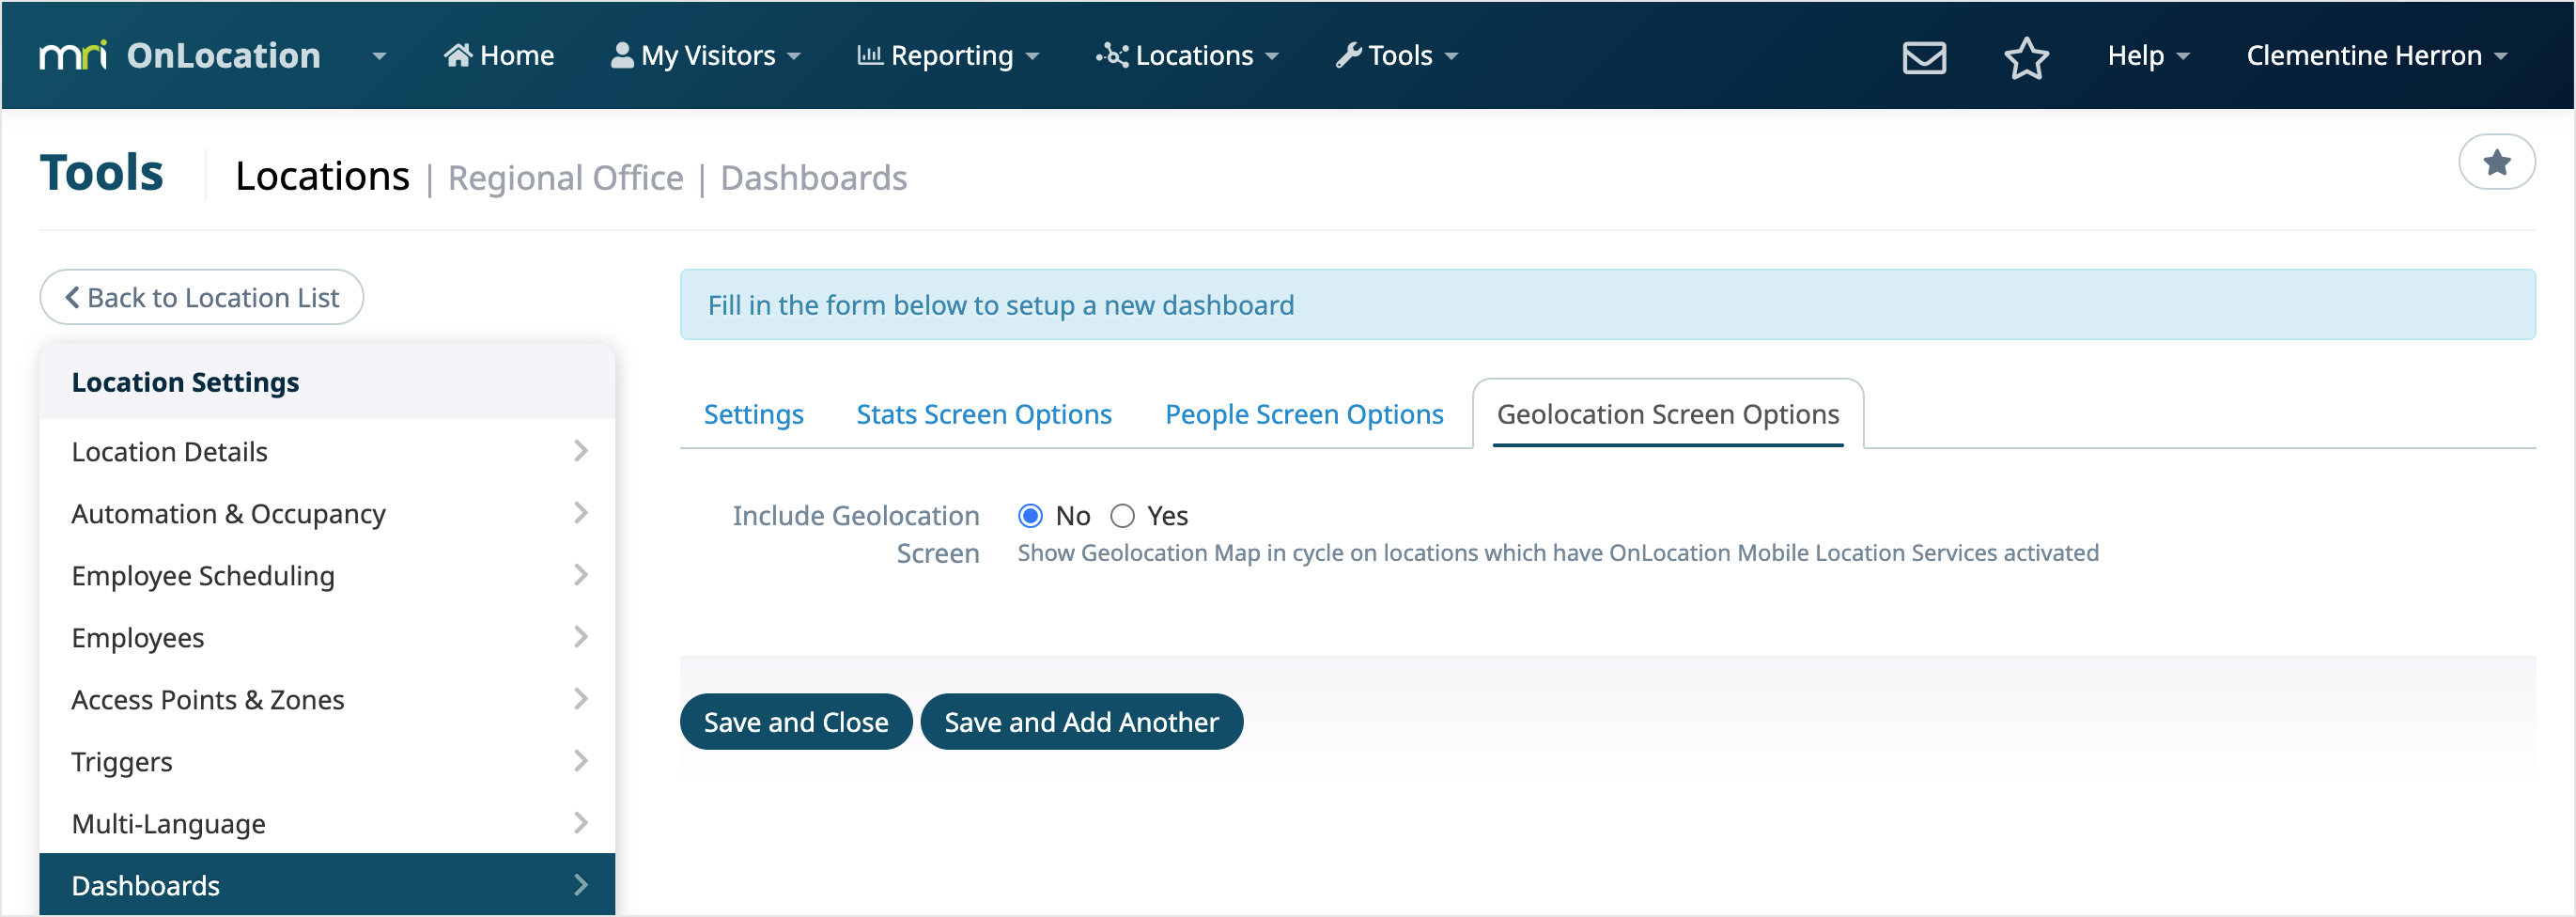Go Back to Location List
The height and width of the screenshot is (917, 2576).
(x=201, y=296)
